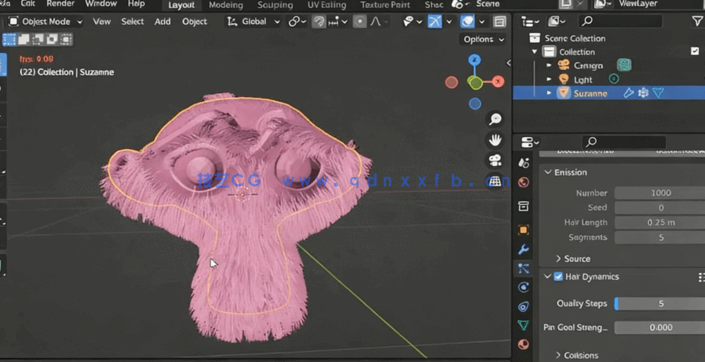Toggle viewport overlays display
Screen dimensions: 705x362
468,22
